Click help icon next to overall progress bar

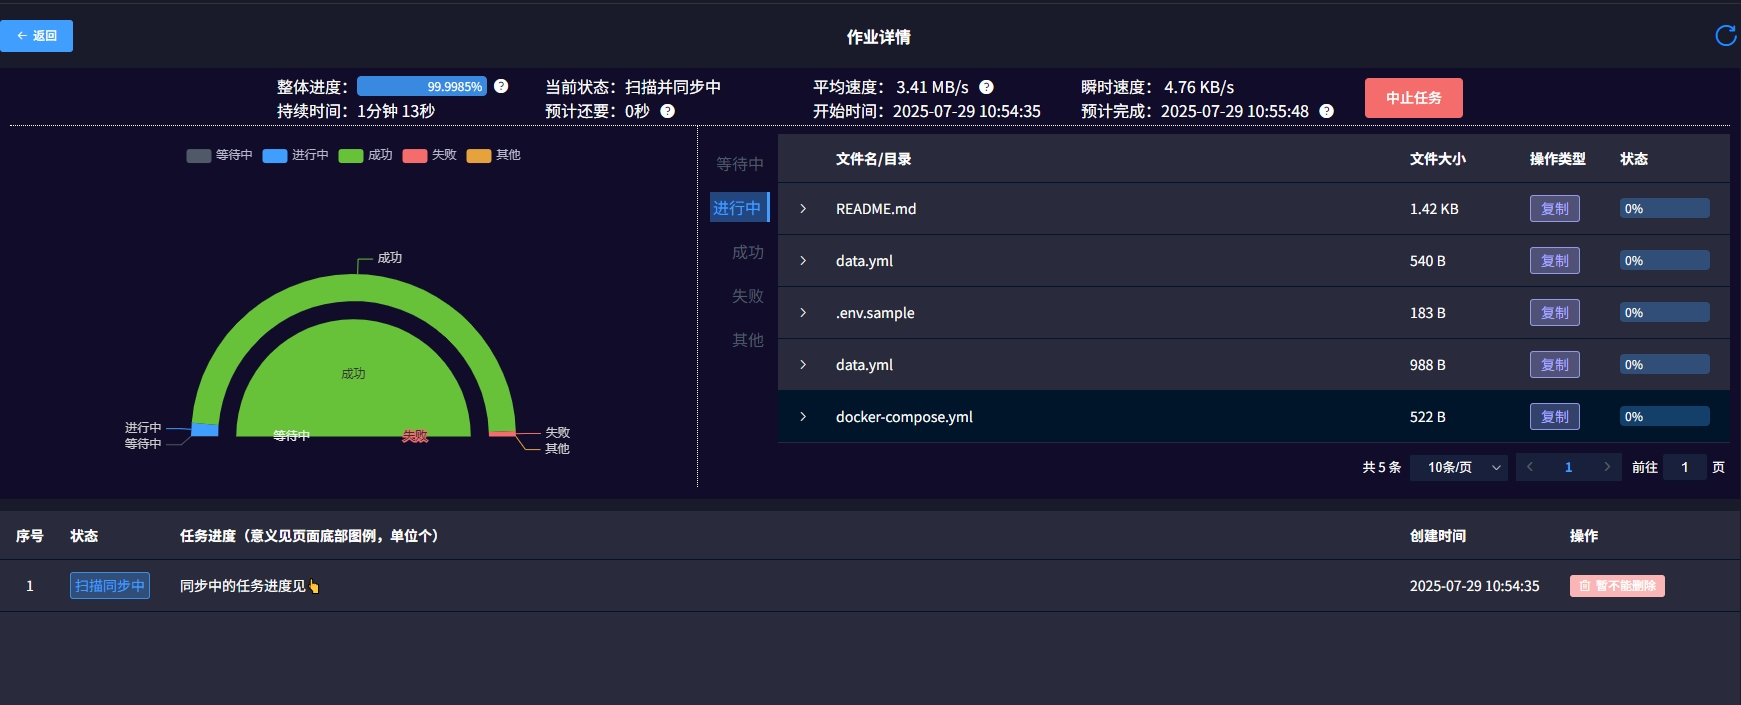tap(501, 87)
